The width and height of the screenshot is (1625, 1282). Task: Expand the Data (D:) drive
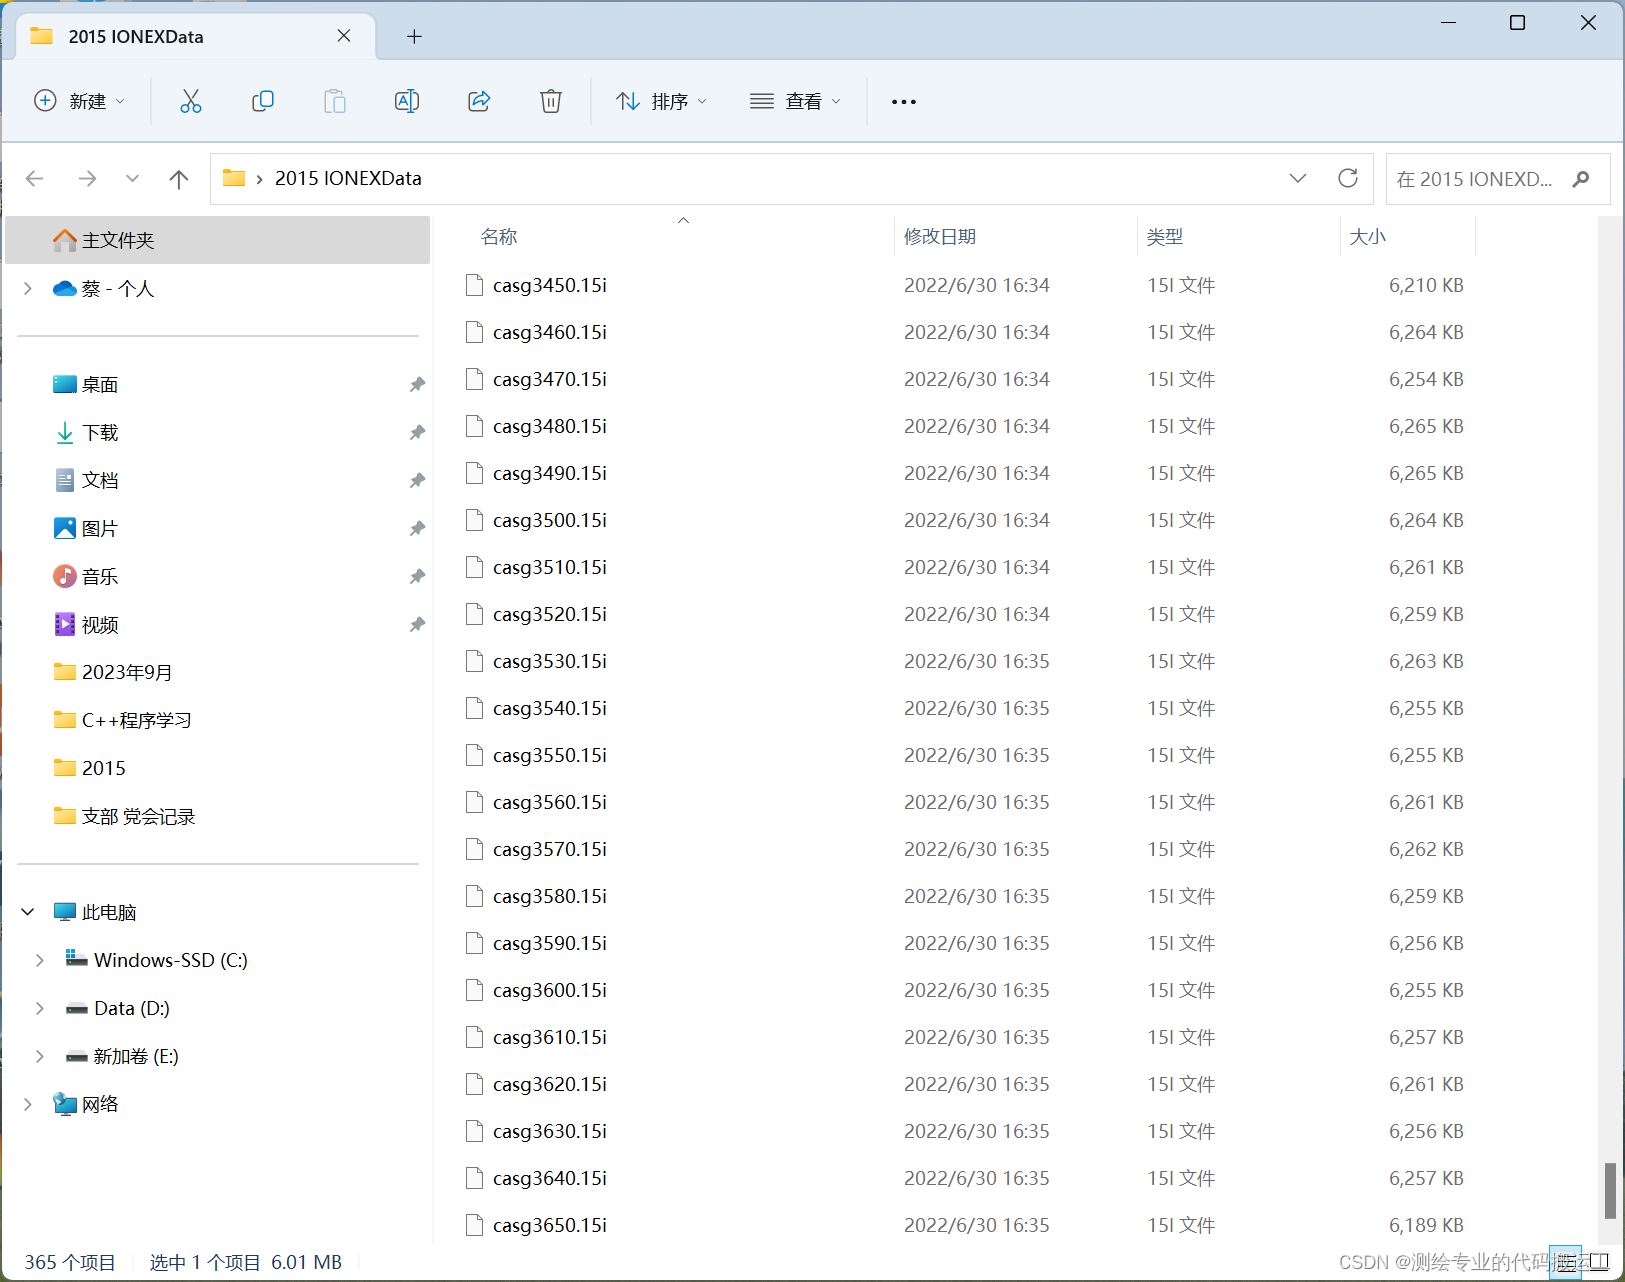pyautogui.click(x=40, y=1008)
